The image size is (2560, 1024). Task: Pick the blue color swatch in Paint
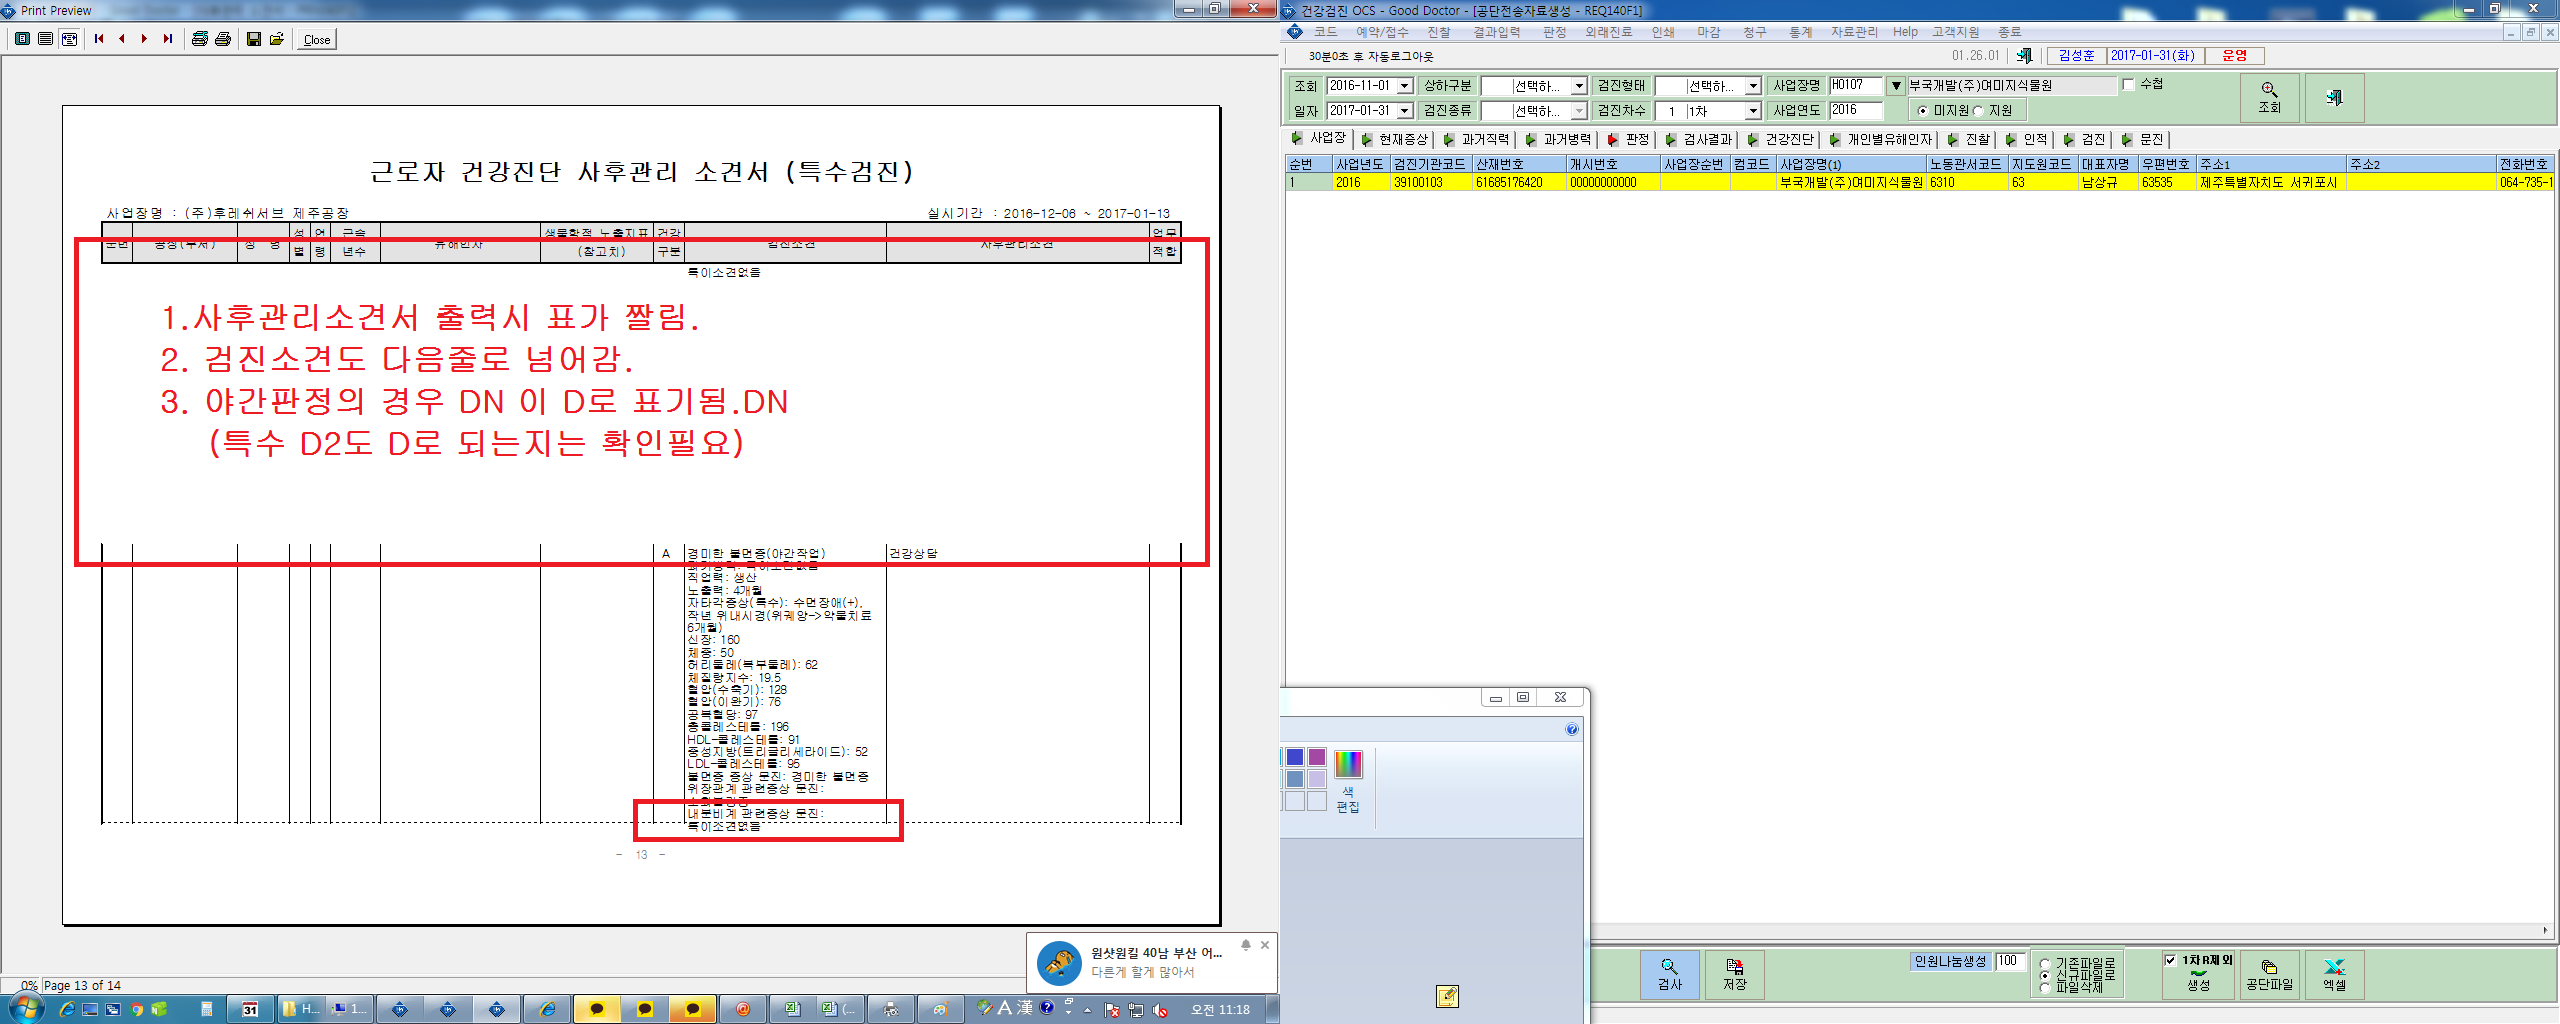click(x=1295, y=757)
